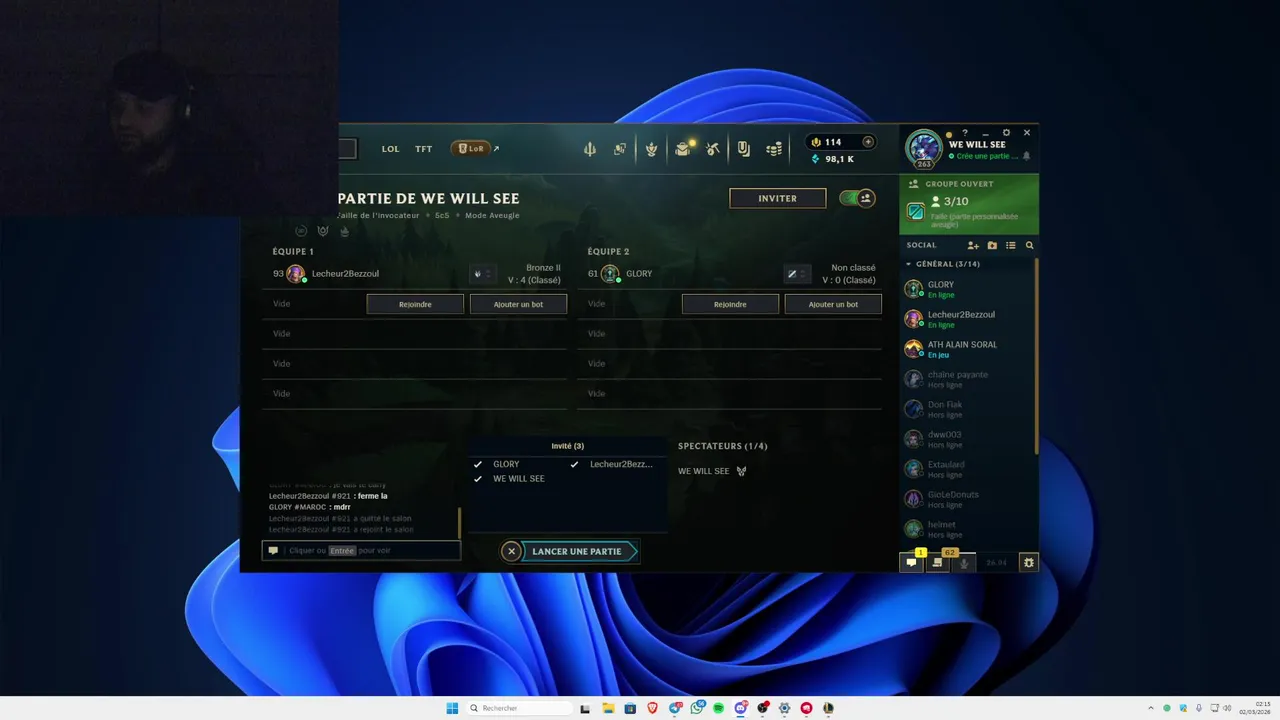Select offline friend chaîne payante

point(966,379)
